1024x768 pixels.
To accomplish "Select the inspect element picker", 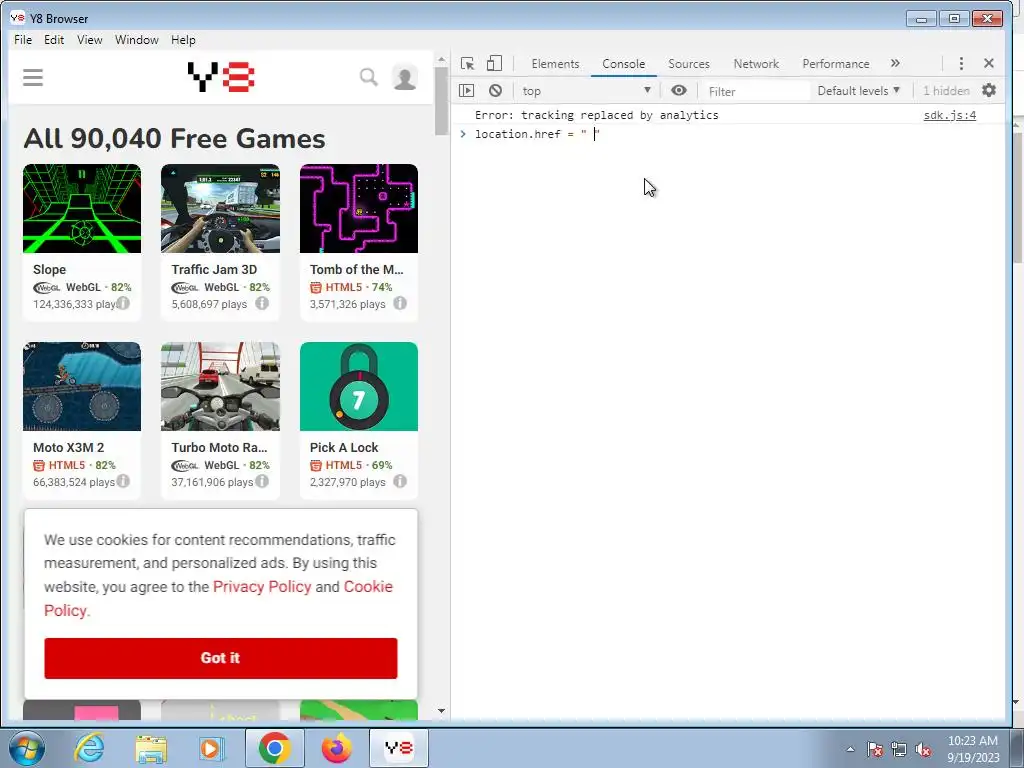I will coord(468,63).
